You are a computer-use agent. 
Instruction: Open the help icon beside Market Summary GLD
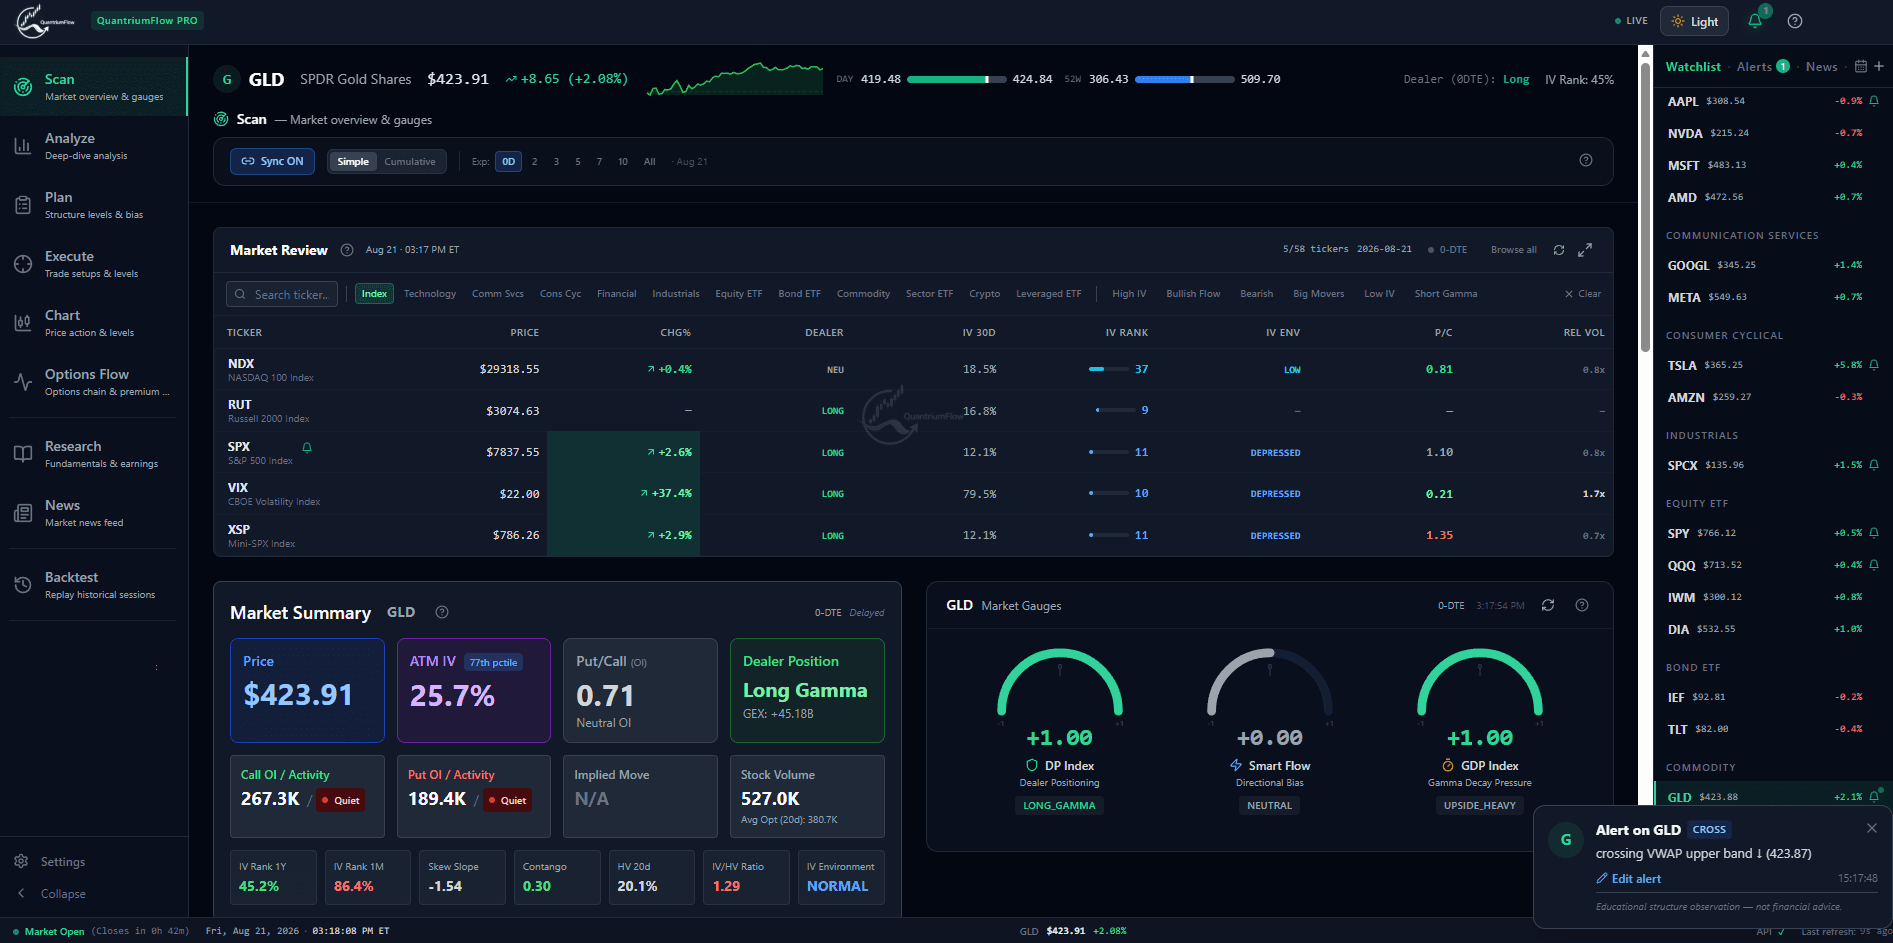click(442, 612)
